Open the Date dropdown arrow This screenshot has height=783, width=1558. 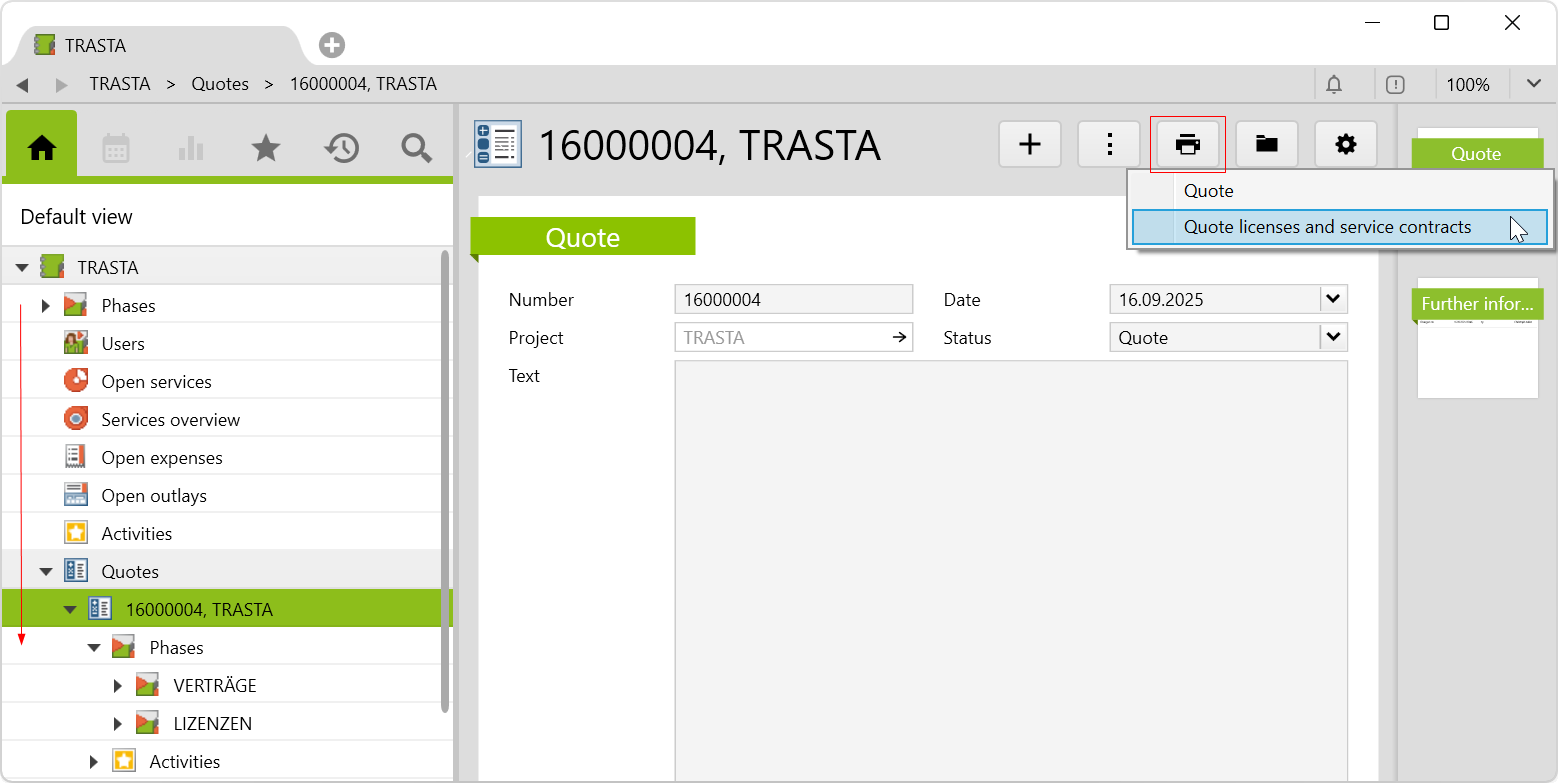click(1332, 299)
